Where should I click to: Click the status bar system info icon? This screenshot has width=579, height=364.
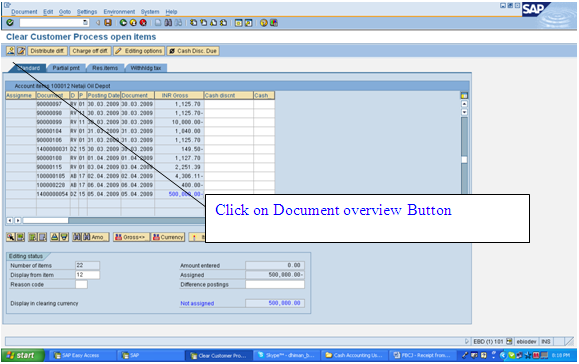pyautogui.click(x=509, y=341)
